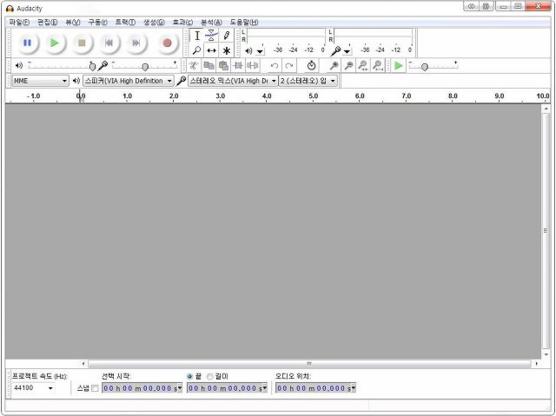This screenshot has width=556, height=416.
Task: Select the Zoom magnifier tool
Action: 197,51
